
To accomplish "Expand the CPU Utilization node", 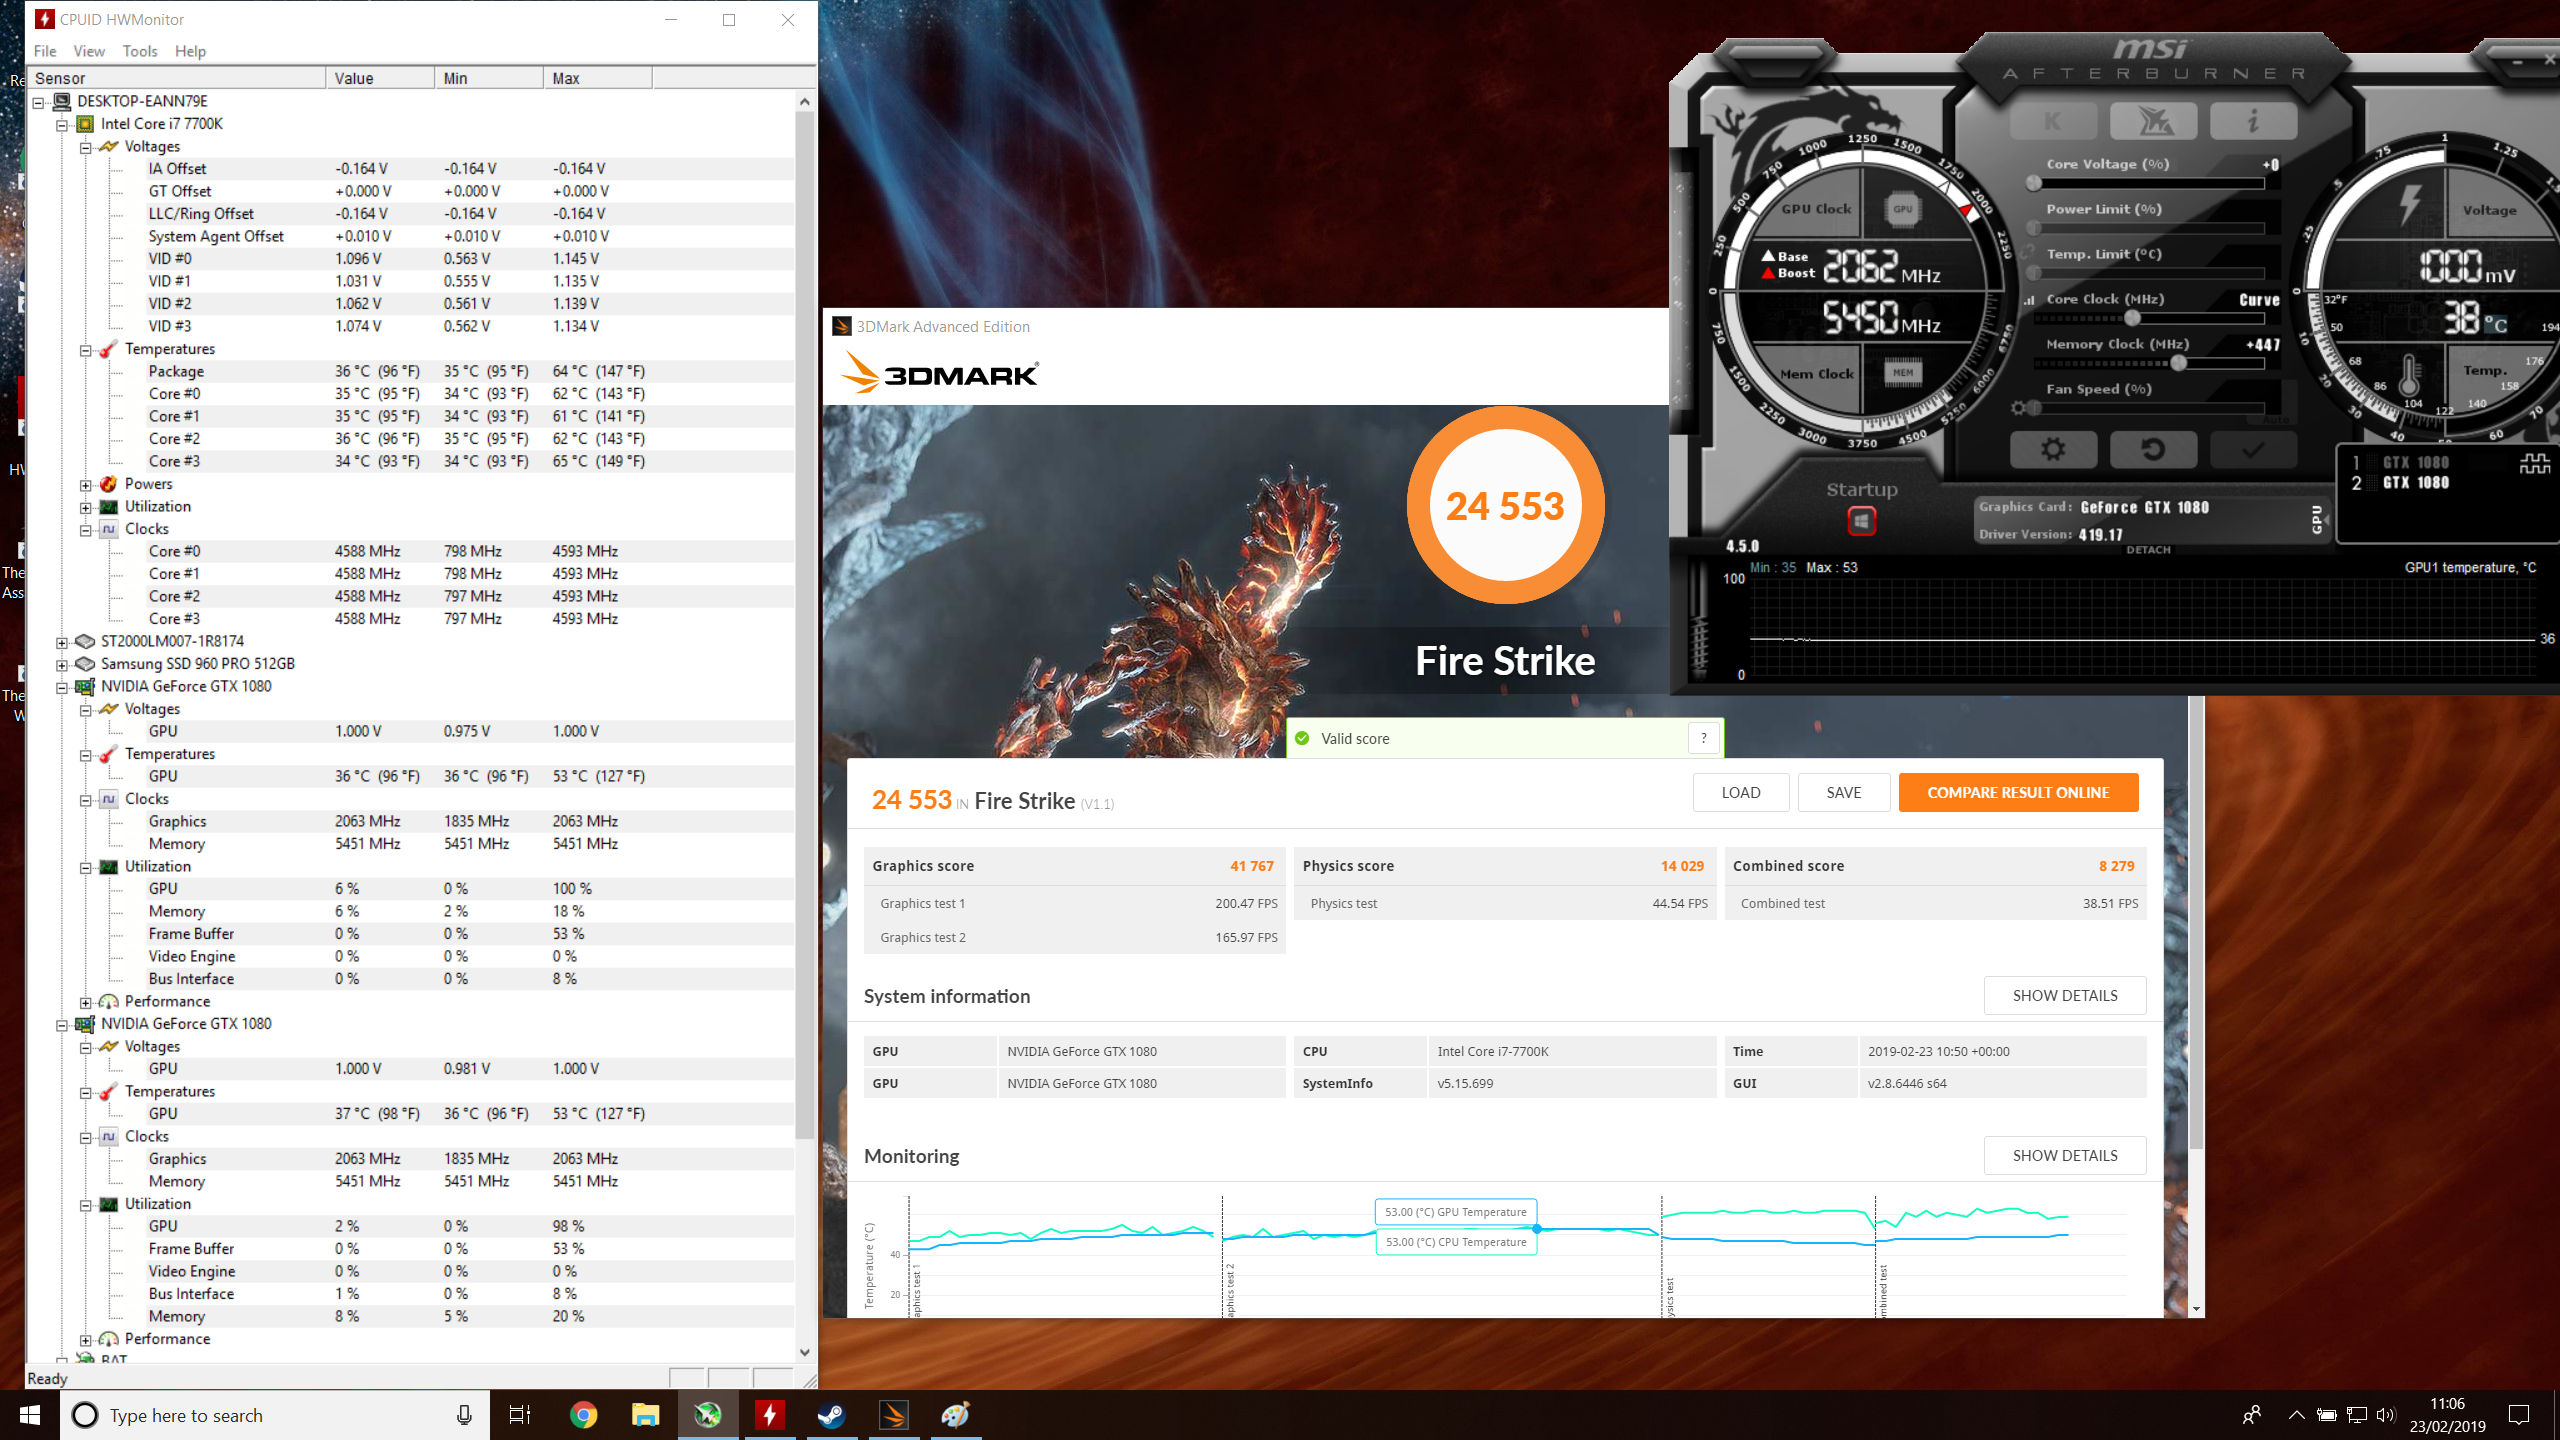I will pyautogui.click(x=86, y=508).
